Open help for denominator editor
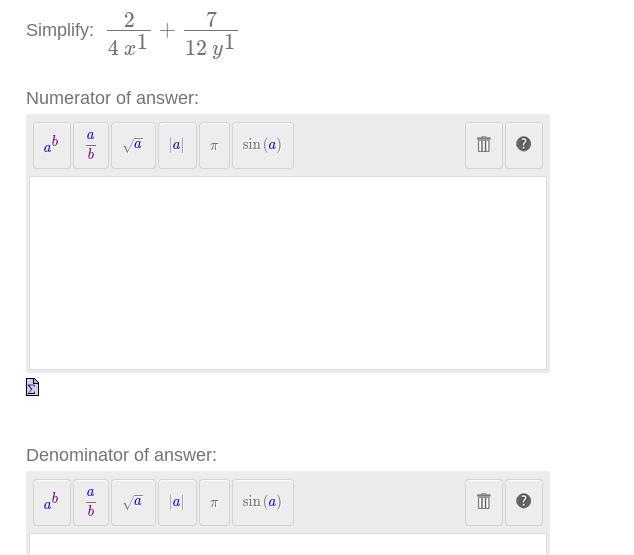The width and height of the screenshot is (634, 555). (523, 502)
